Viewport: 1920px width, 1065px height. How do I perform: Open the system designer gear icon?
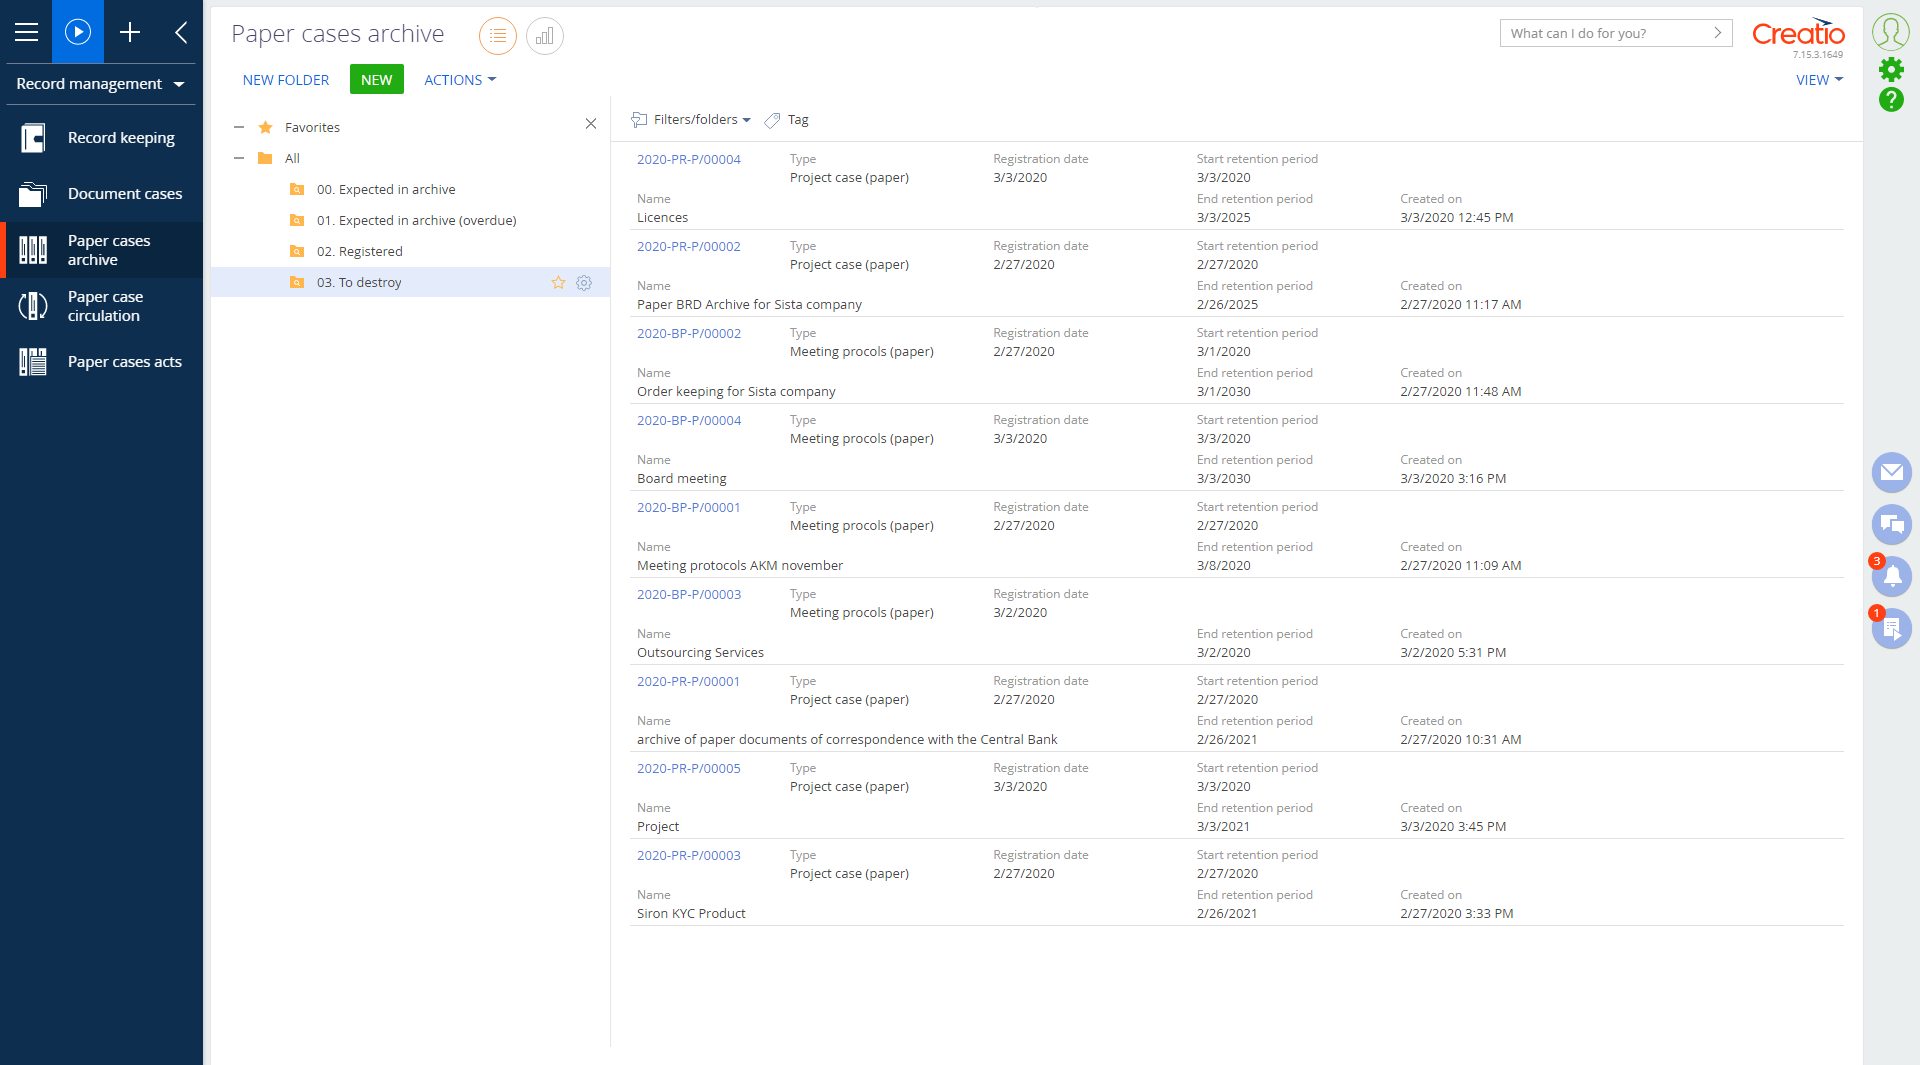click(x=1891, y=69)
